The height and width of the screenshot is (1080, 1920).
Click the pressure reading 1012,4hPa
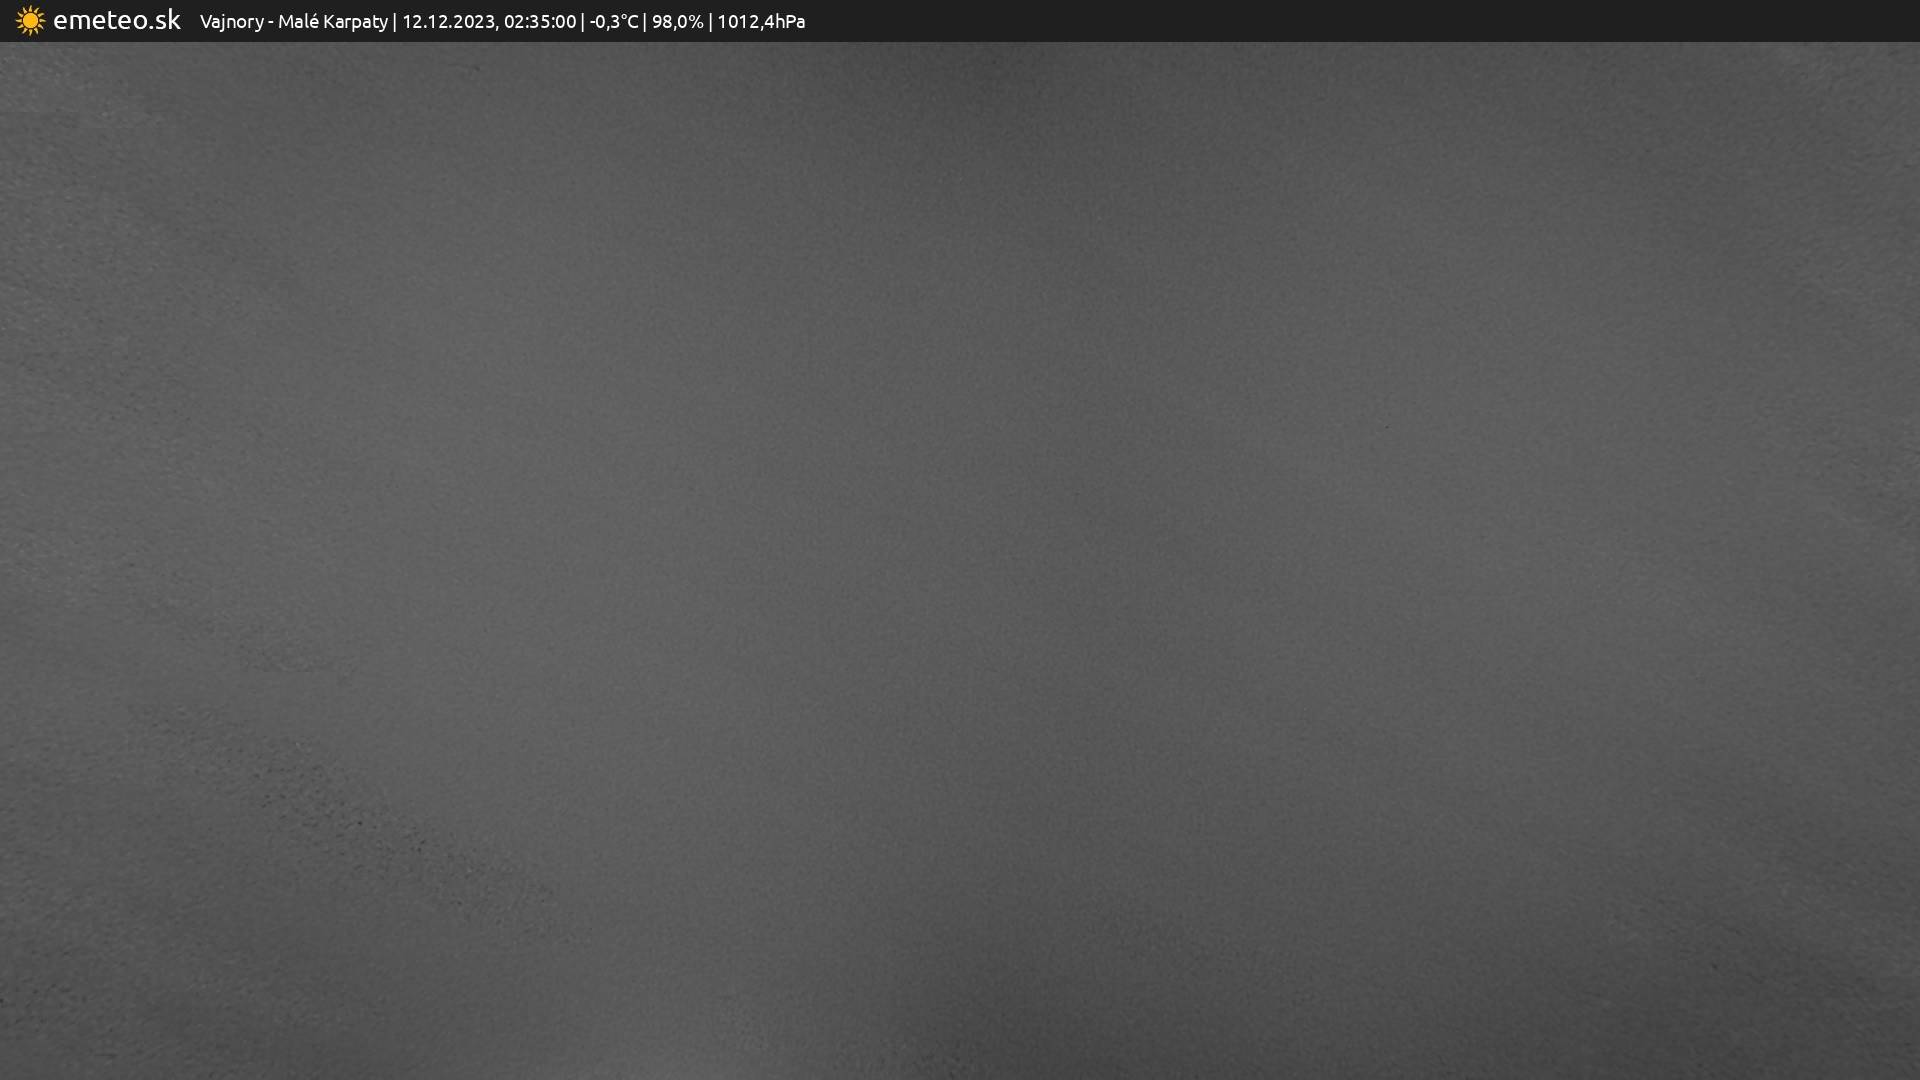pyautogui.click(x=760, y=22)
